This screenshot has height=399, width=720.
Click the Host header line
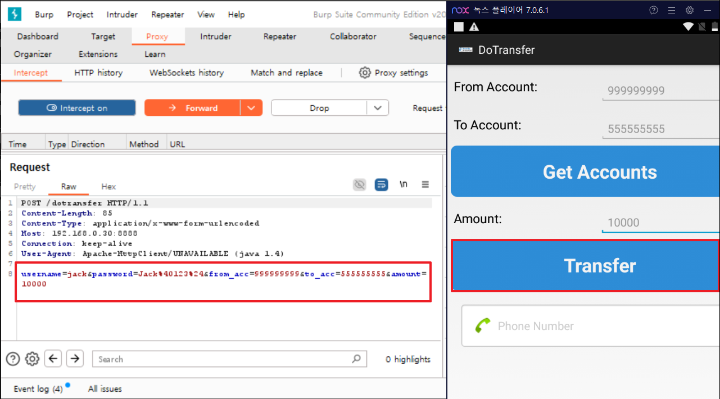pyautogui.click(x=79, y=233)
